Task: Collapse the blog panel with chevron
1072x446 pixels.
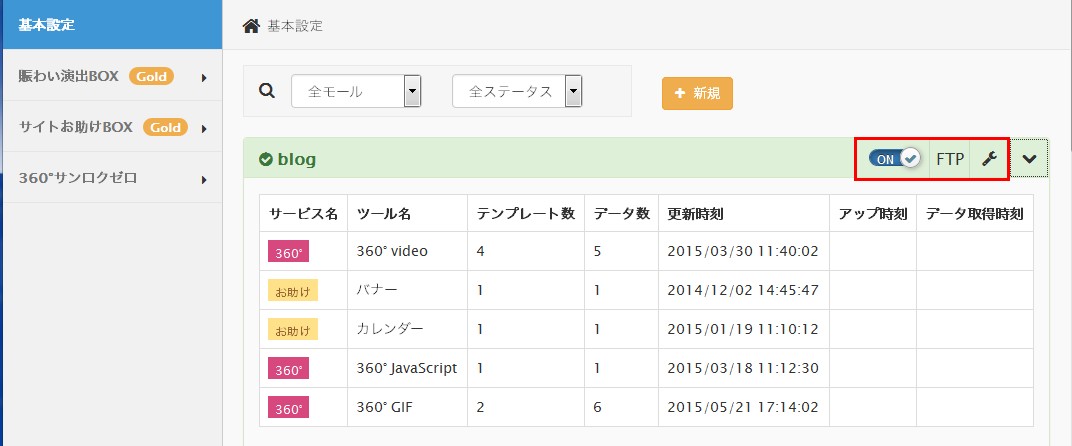Action: point(1029,159)
